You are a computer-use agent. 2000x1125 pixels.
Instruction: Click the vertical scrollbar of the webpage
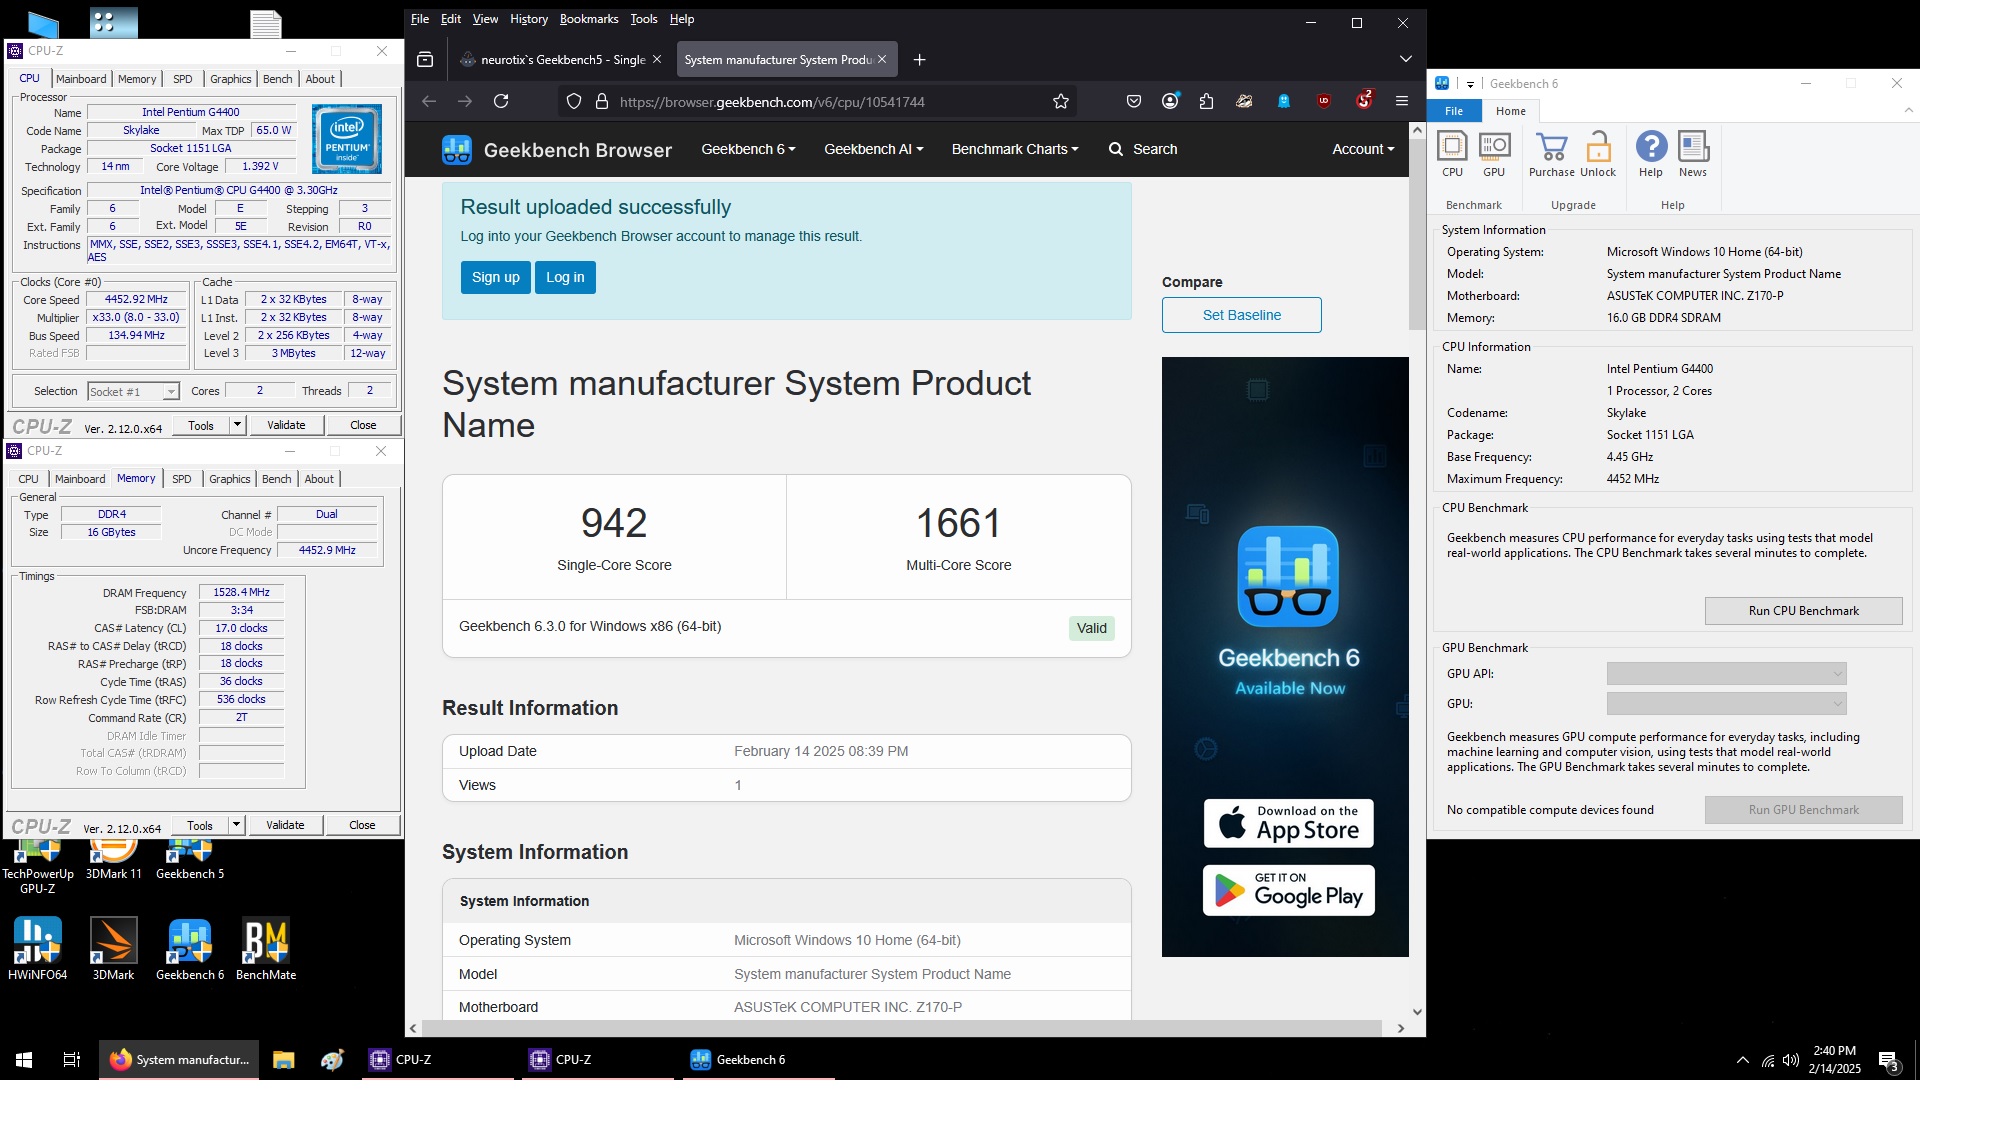pyautogui.click(x=1417, y=233)
